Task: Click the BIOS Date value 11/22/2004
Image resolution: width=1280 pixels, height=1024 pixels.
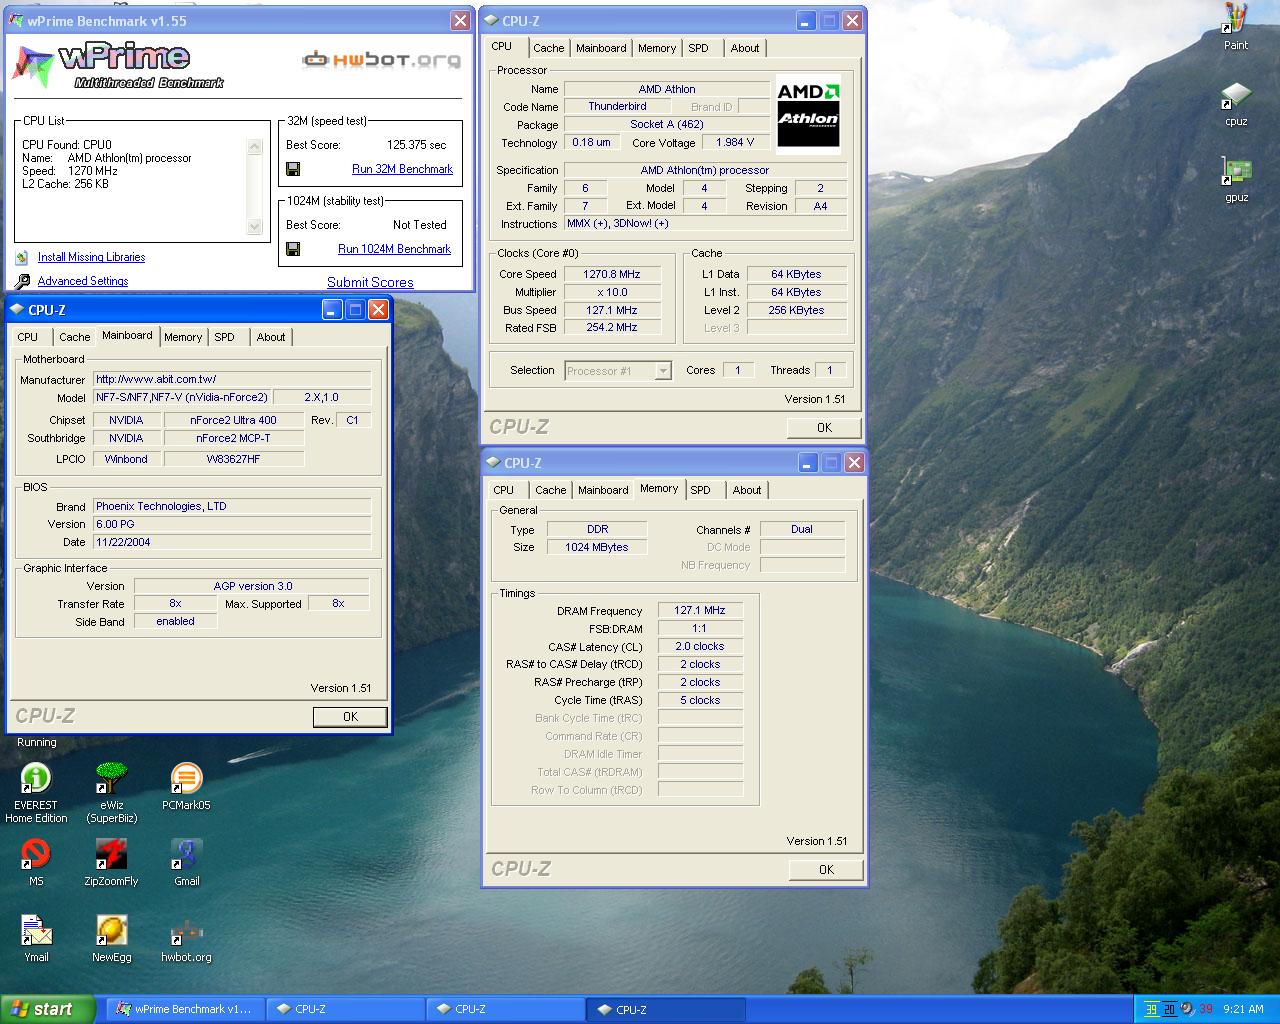Action: coord(232,542)
